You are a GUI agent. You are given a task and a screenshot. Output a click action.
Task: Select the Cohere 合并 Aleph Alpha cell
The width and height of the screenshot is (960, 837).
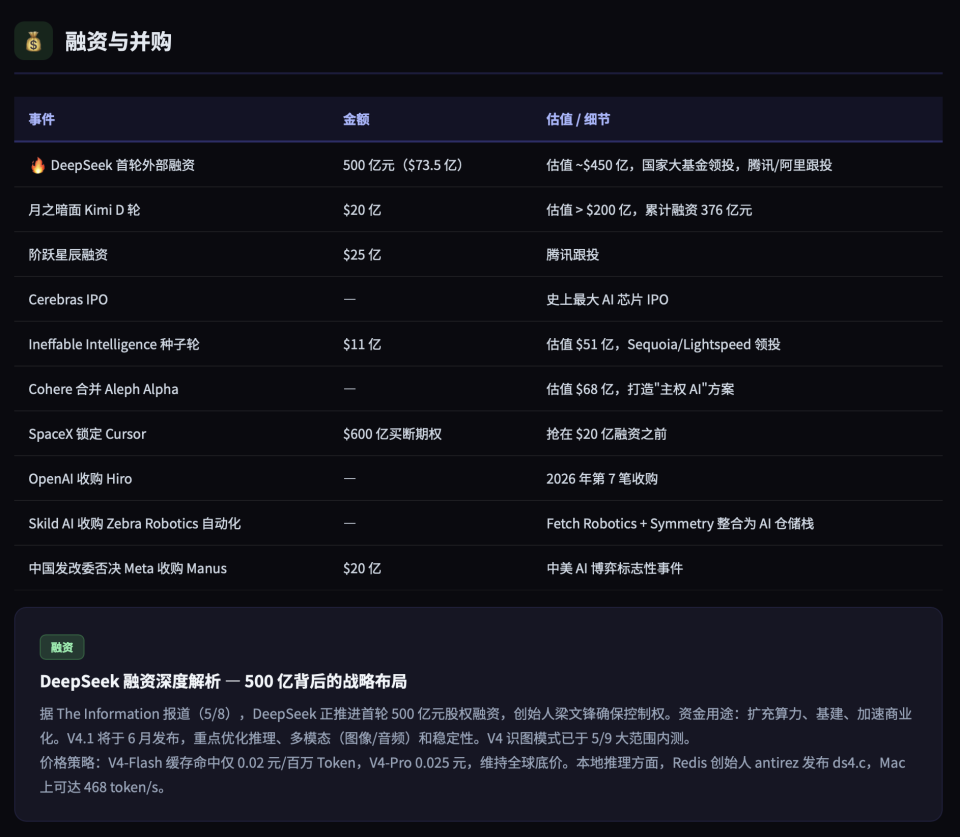[x=103, y=389]
